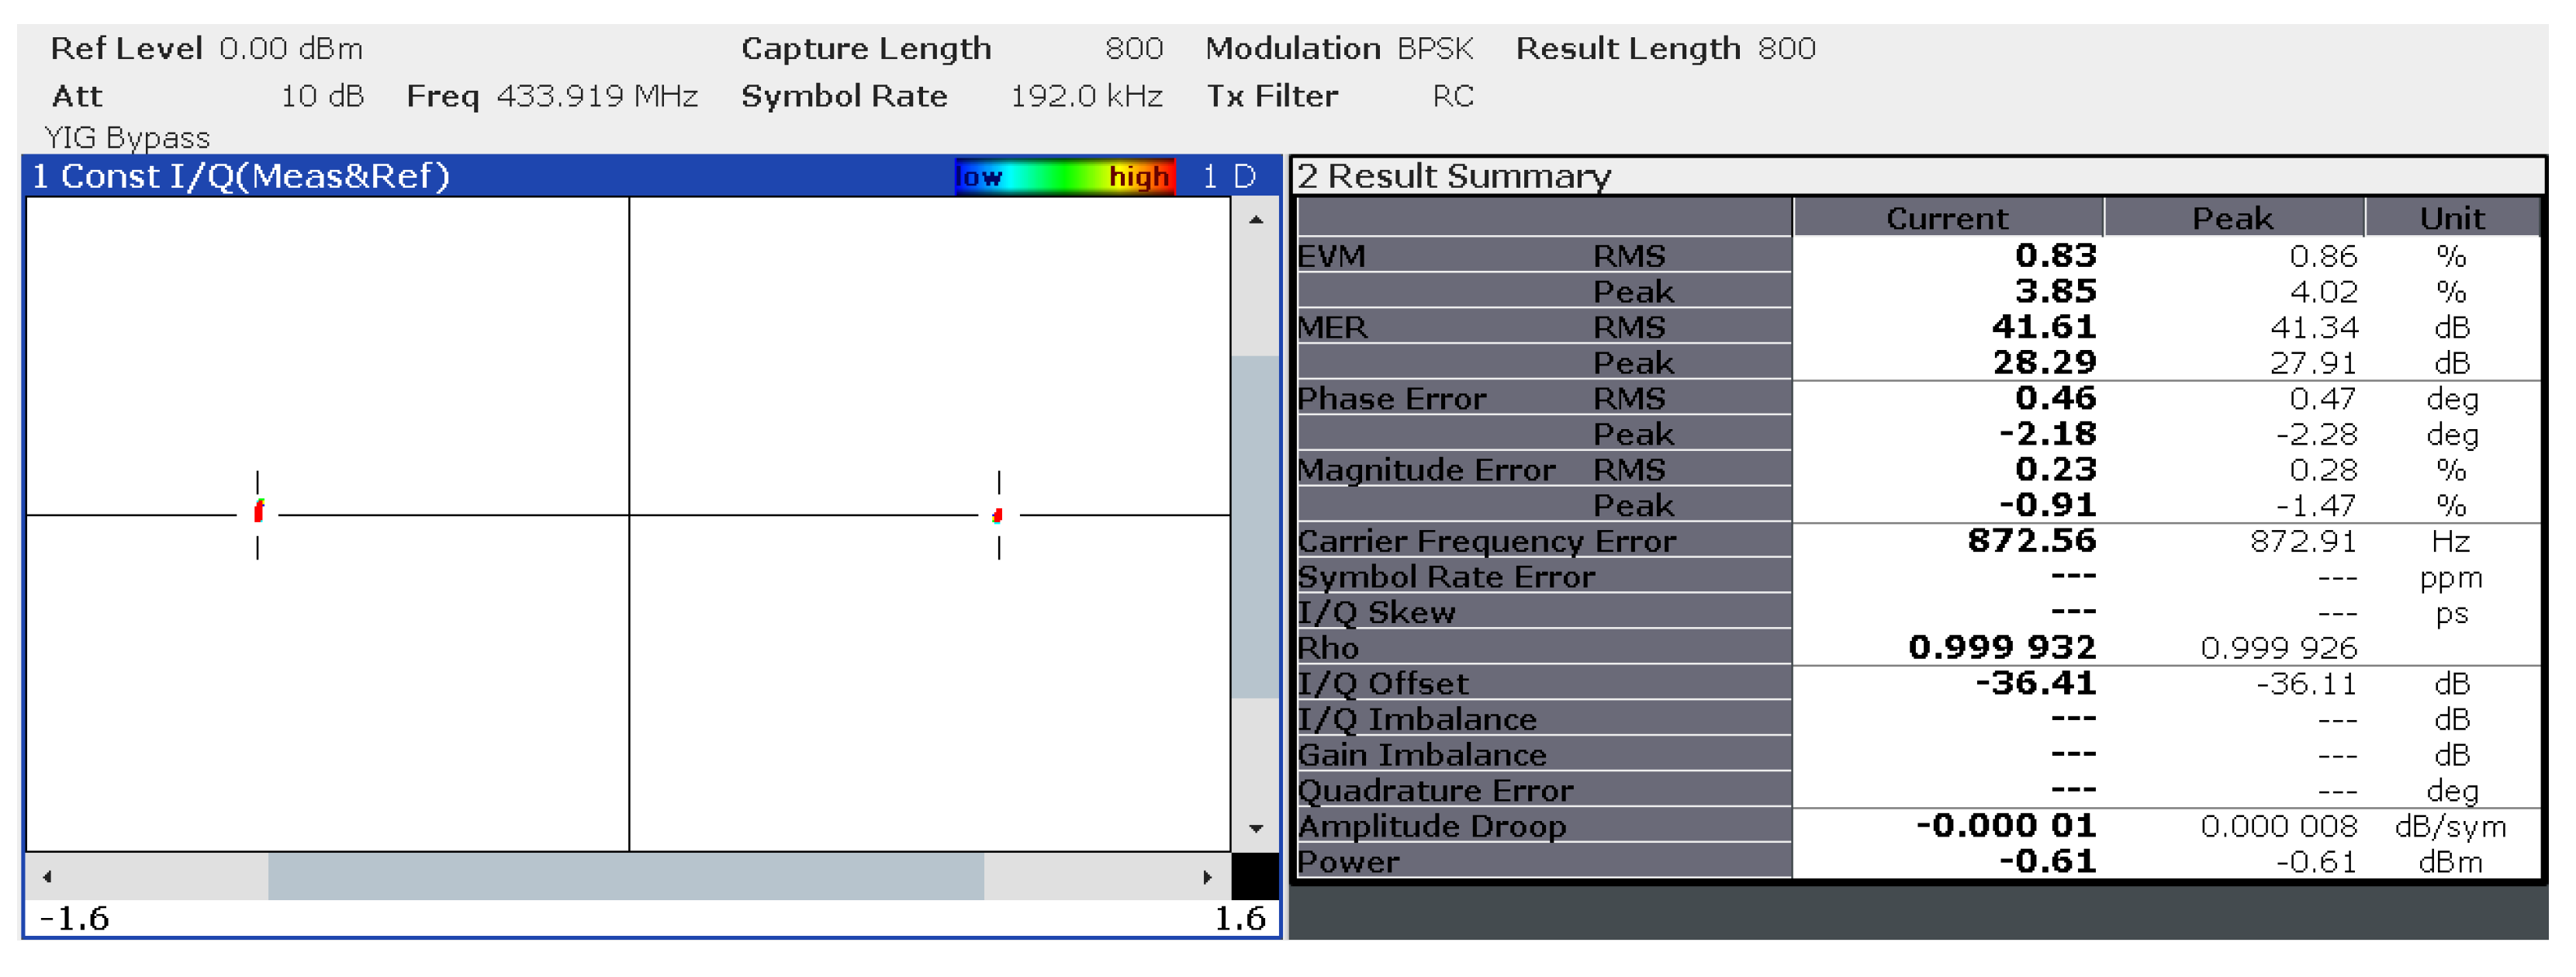Click the Peak column header

[2232, 218]
